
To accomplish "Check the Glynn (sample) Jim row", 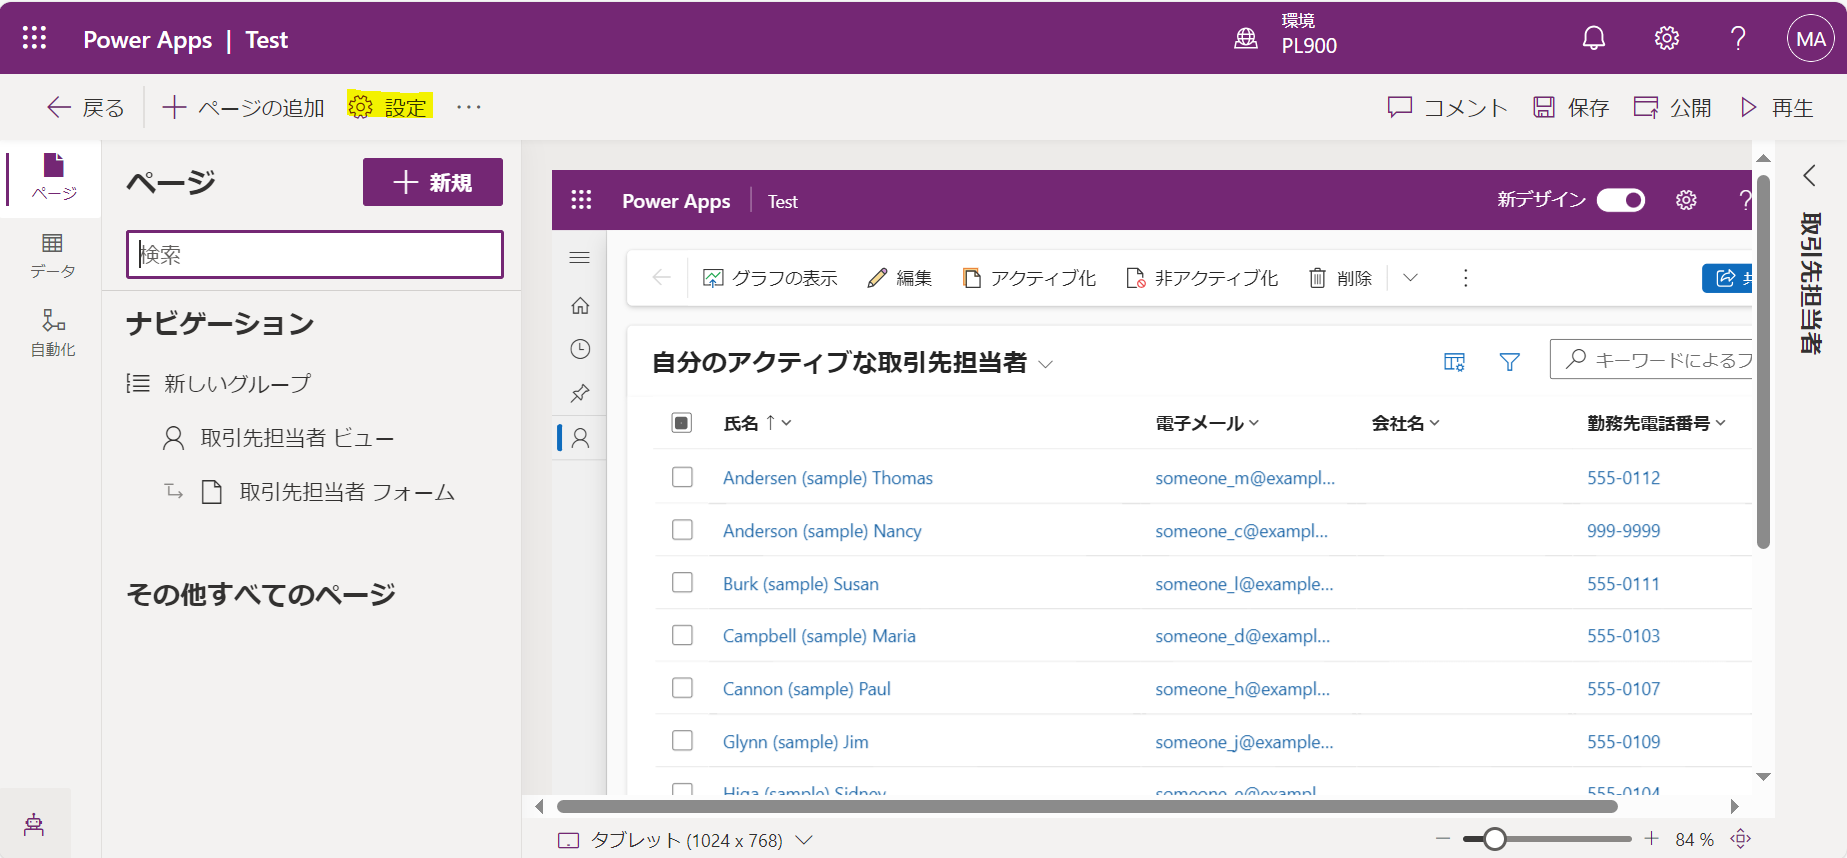I will (682, 741).
